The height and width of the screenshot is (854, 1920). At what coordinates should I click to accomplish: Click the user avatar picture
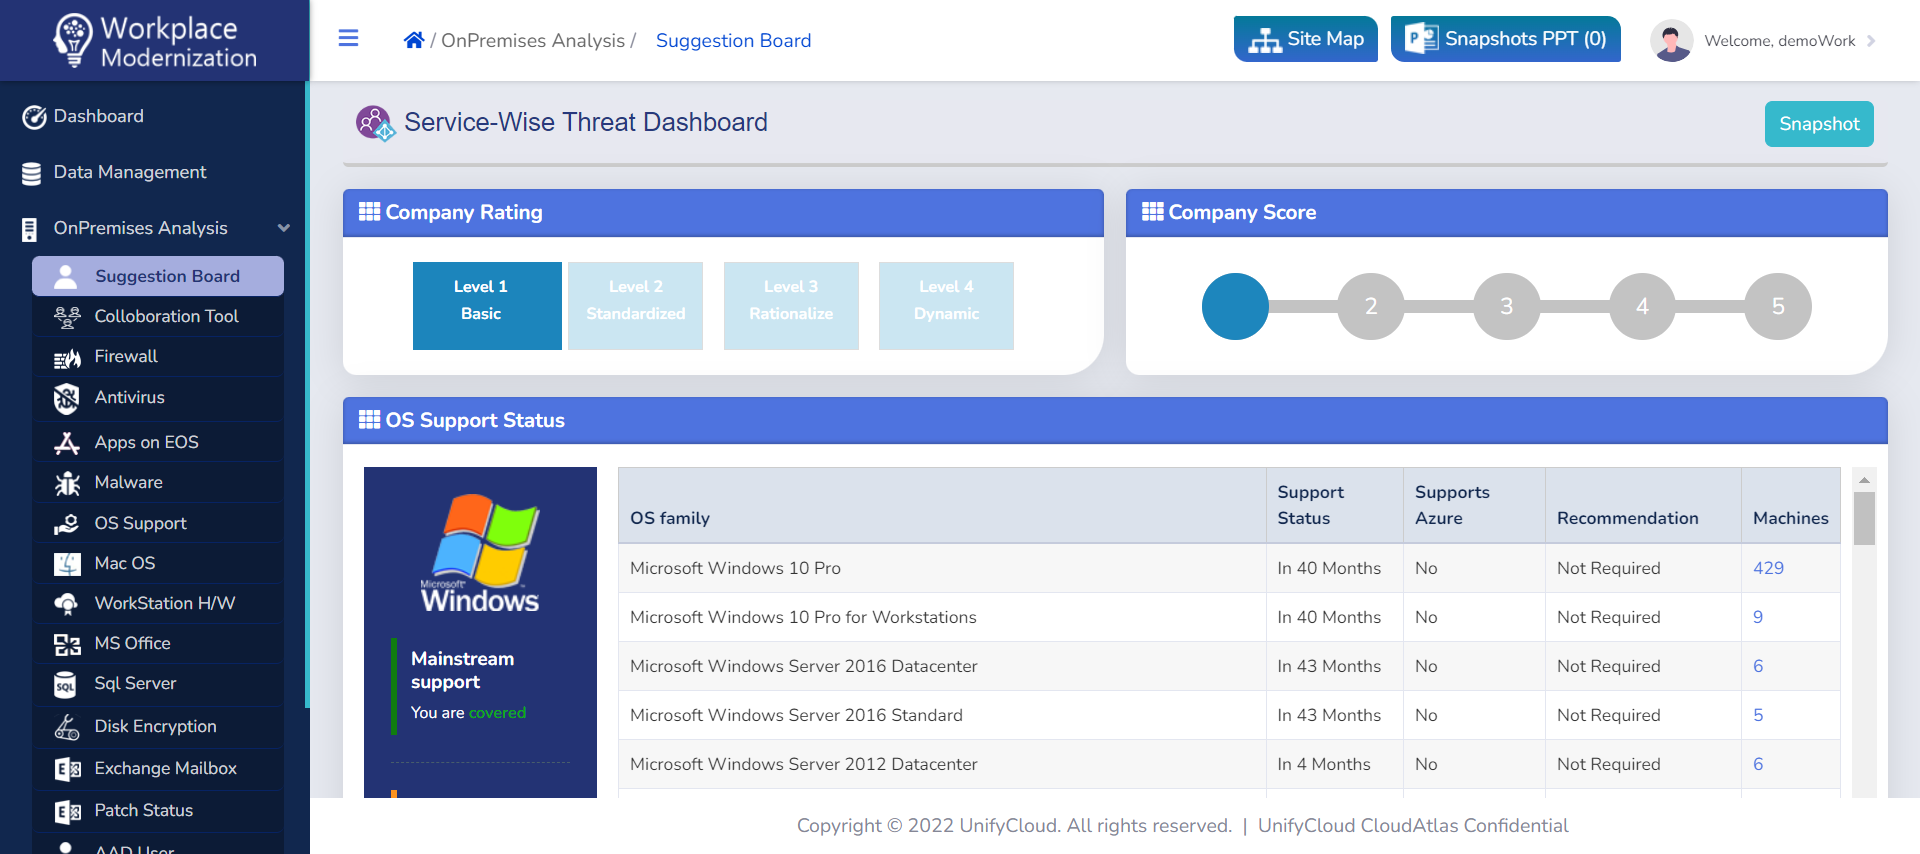coord(1671,41)
